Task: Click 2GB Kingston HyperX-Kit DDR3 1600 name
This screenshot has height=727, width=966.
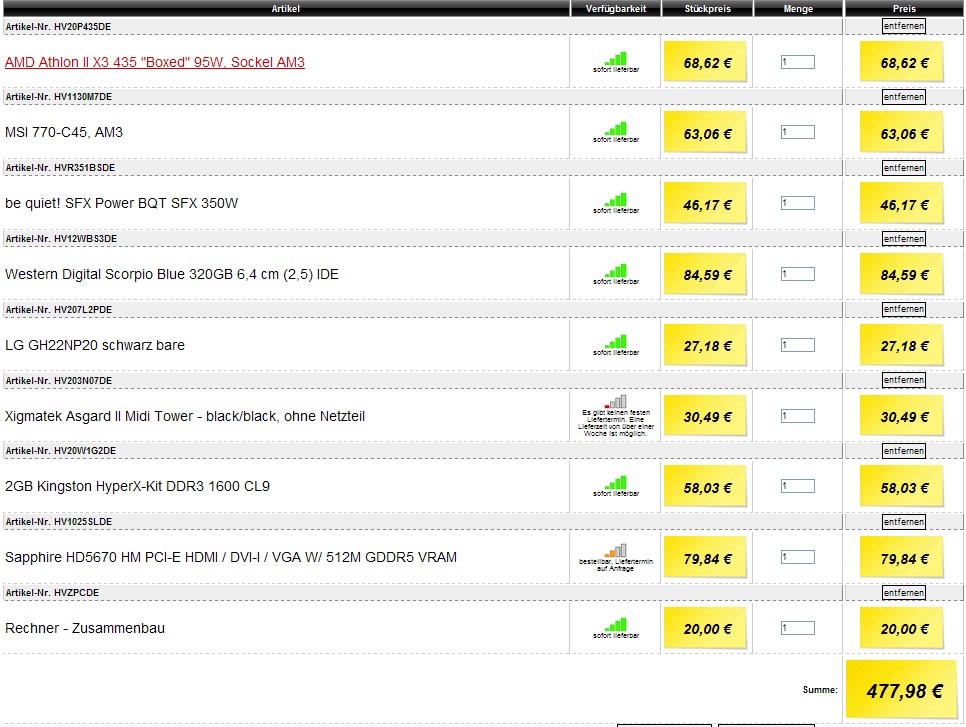Action: pos(137,486)
